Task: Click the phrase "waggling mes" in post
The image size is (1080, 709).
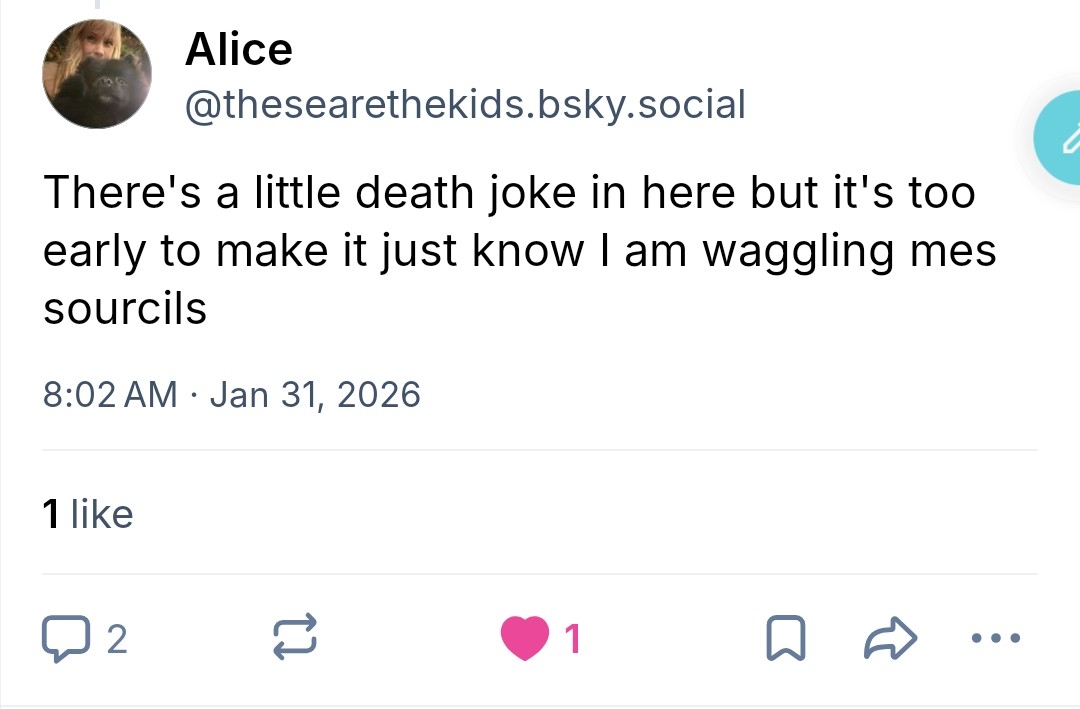Action: click(849, 251)
